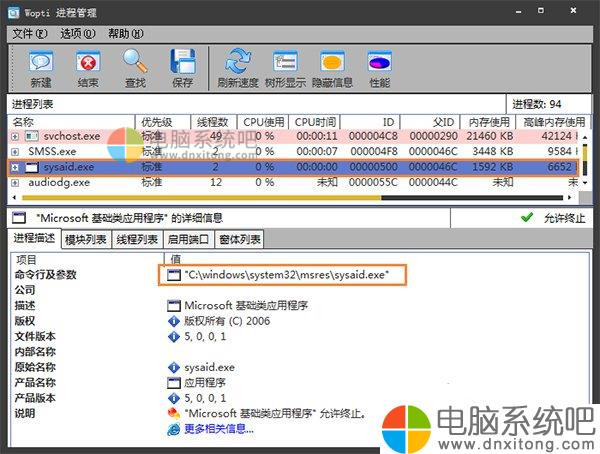Click the info icon in the 文件版本 row
This screenshot has width=600, height=454.
pos(174,336)
